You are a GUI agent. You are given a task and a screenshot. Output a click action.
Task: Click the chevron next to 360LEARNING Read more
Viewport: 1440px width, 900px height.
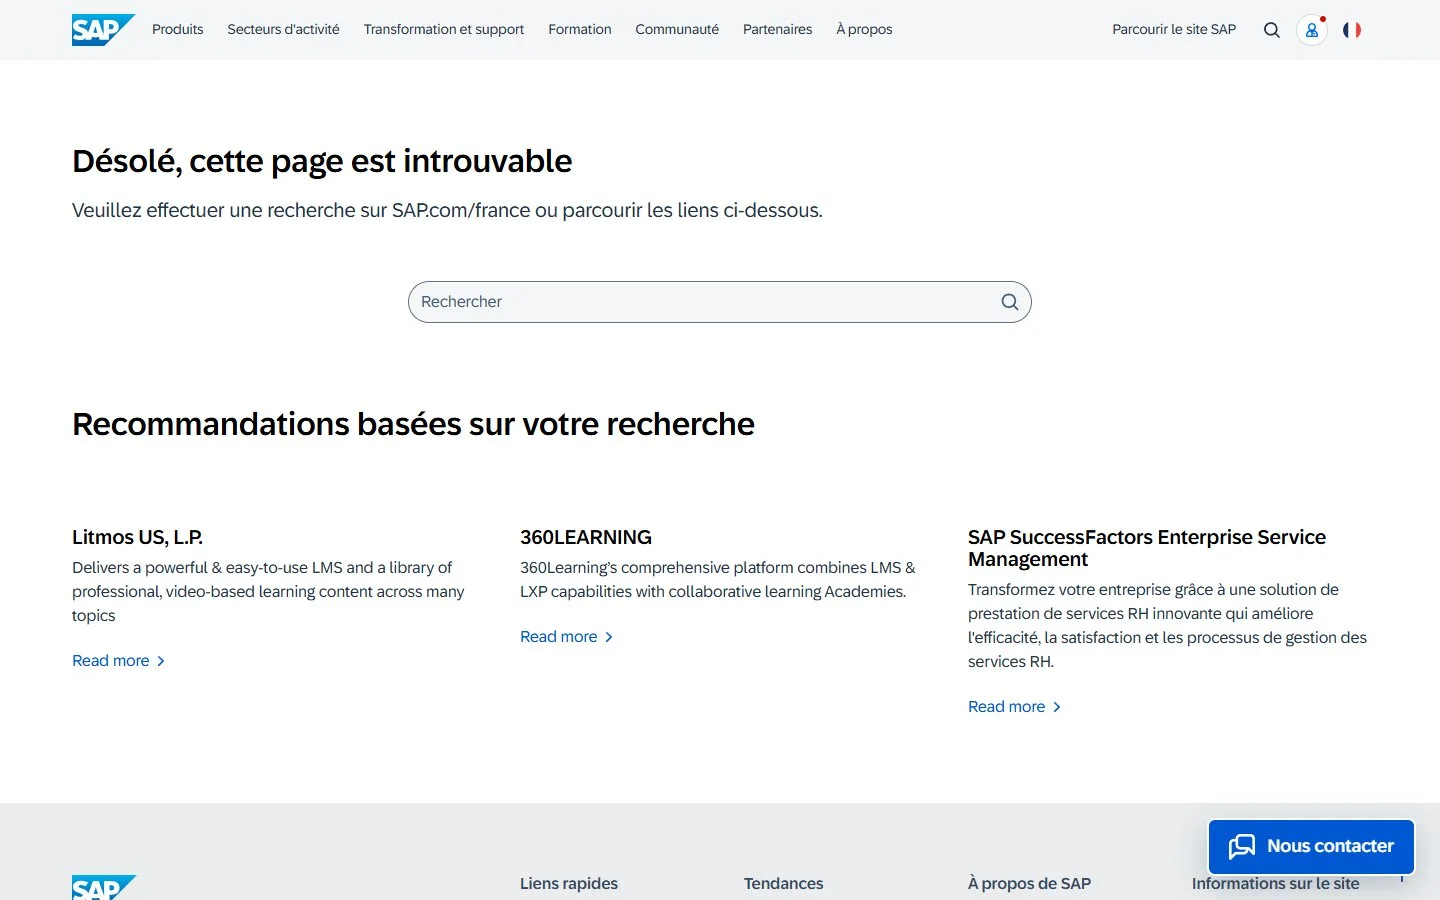609,637
